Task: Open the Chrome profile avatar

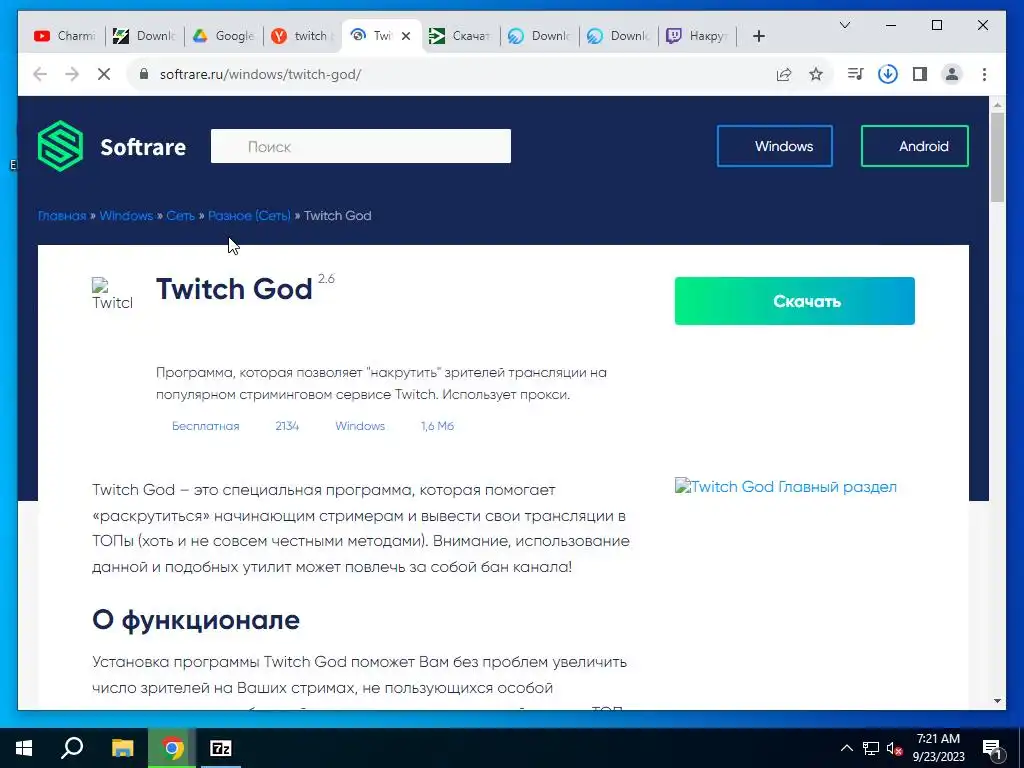Action: (x=952, y=74)
